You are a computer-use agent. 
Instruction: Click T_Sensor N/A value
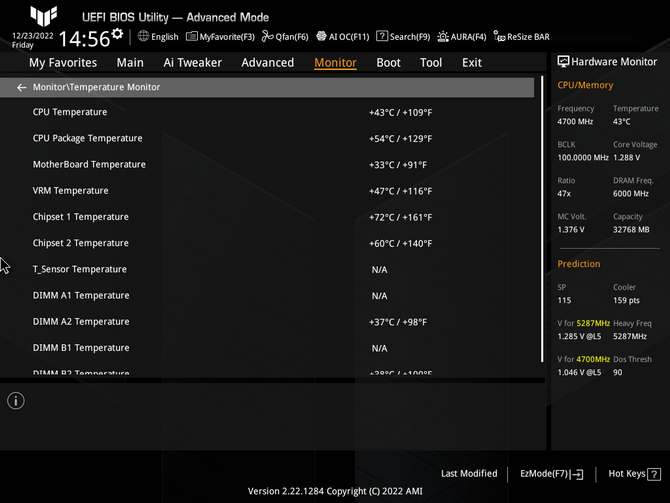click(x=379, y=270)
